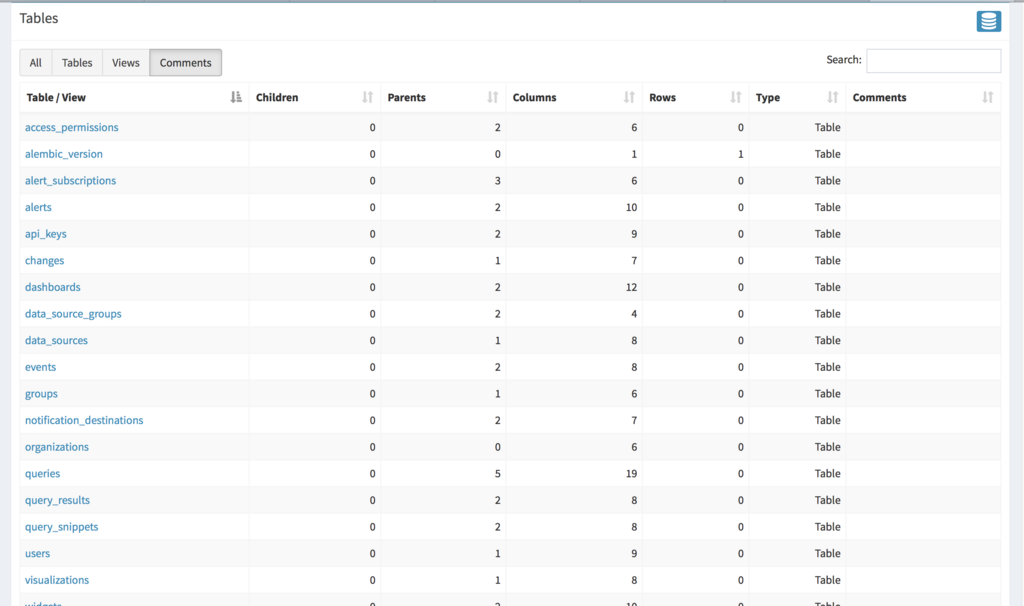Open the visualizations table link
This screenshot has height=606, width=1024.
(57, 580)
